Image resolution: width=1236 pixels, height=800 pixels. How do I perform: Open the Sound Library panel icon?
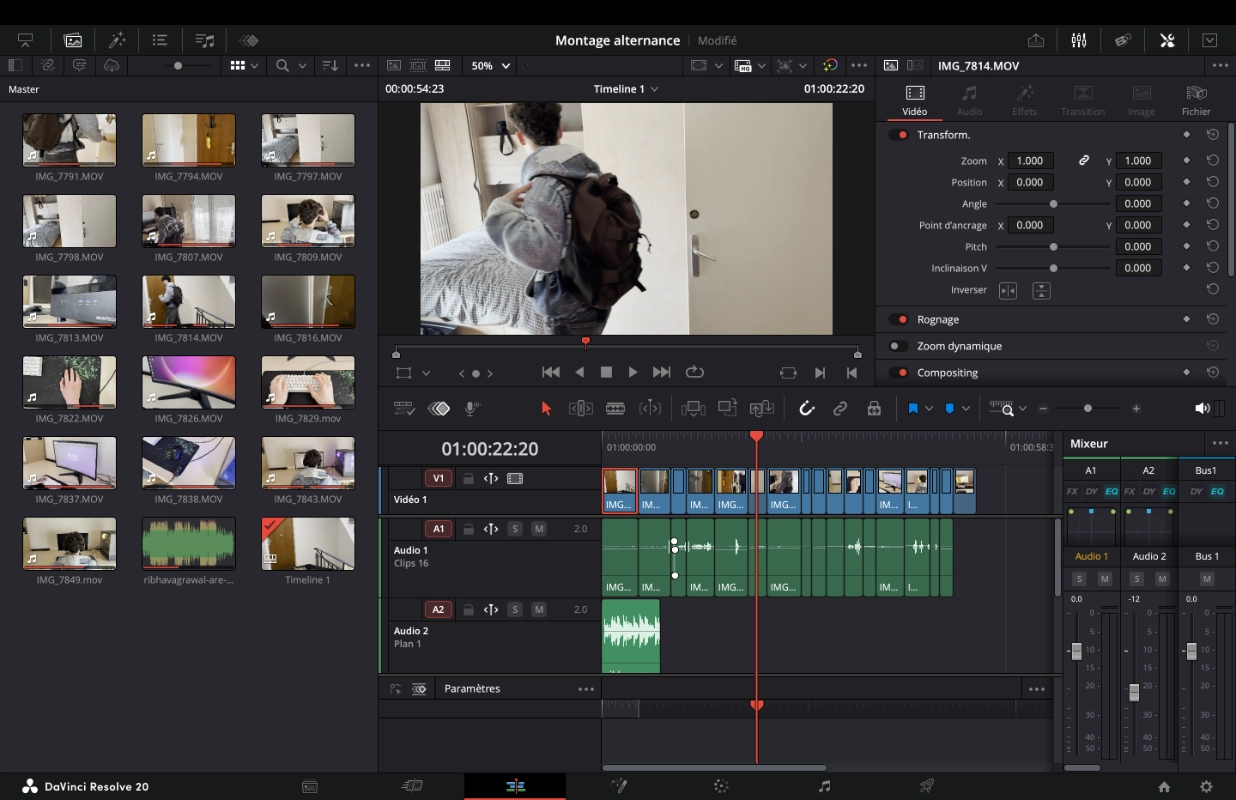(205, 40)
